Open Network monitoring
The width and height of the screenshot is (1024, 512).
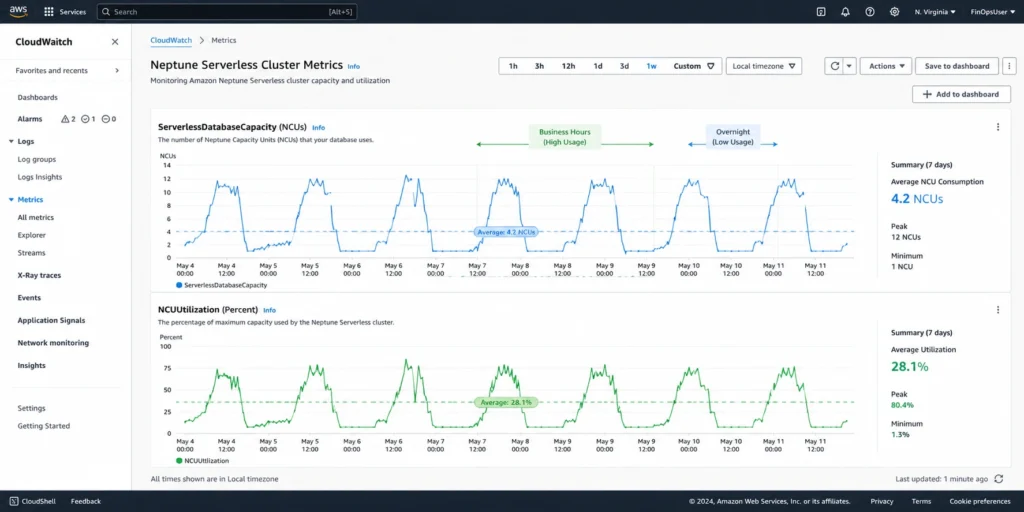click(x=53, y=343)
